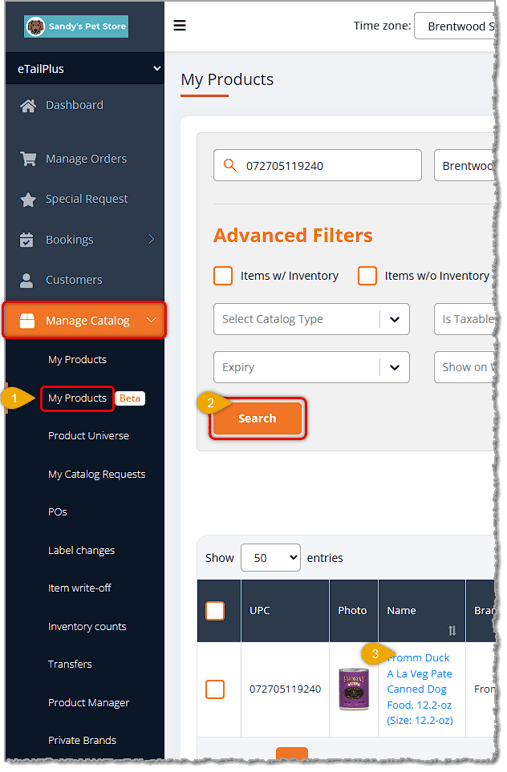The width and height of the screenshot is (507, 772).
Task: Open the Is Taxable dropdown
Action: (465, 320)
